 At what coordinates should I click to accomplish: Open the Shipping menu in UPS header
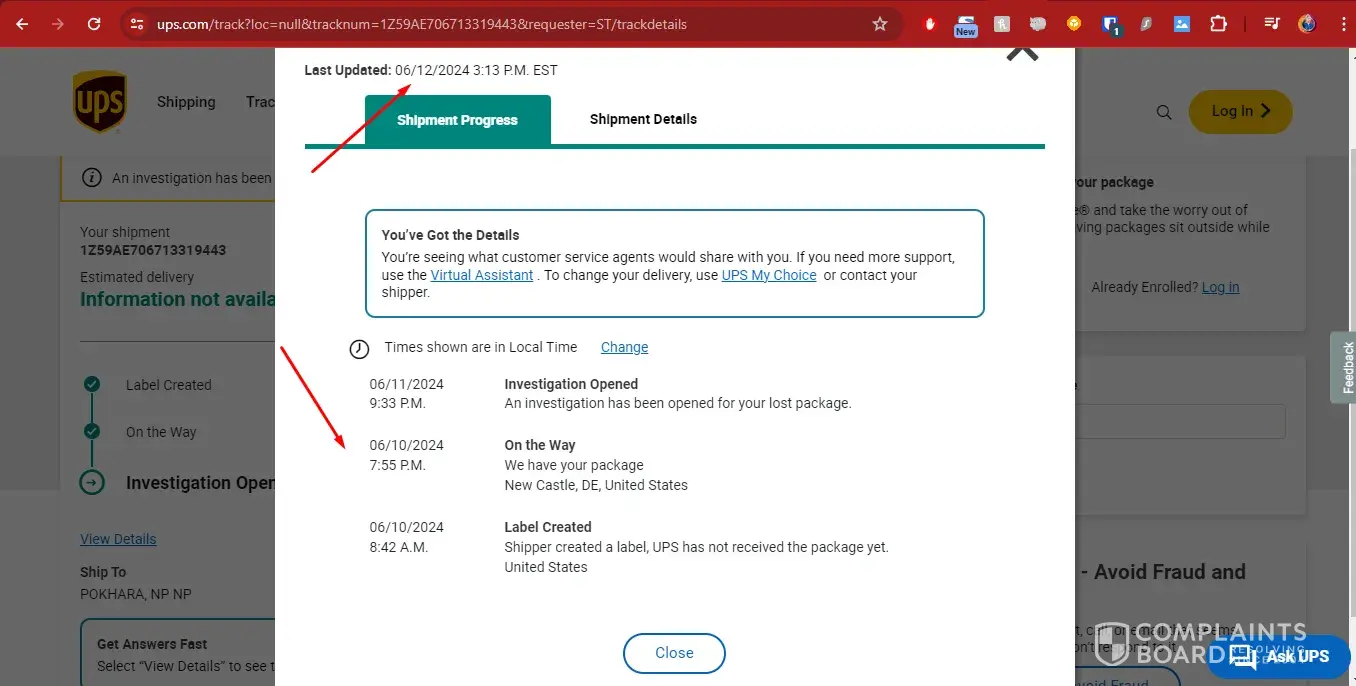[x=186, y=102]
